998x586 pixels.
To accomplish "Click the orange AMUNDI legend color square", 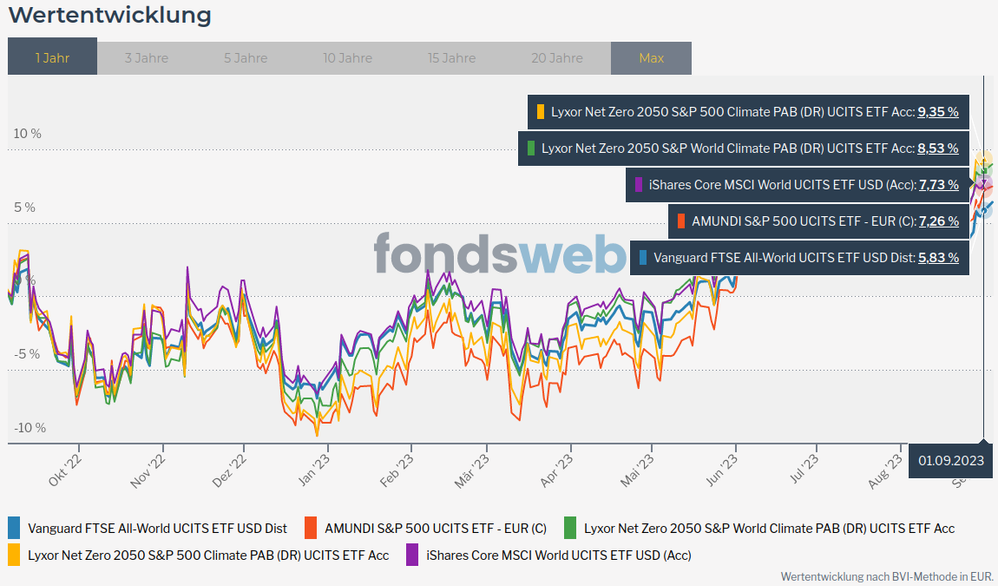I will pyautogui.click(x=311, y=528).
